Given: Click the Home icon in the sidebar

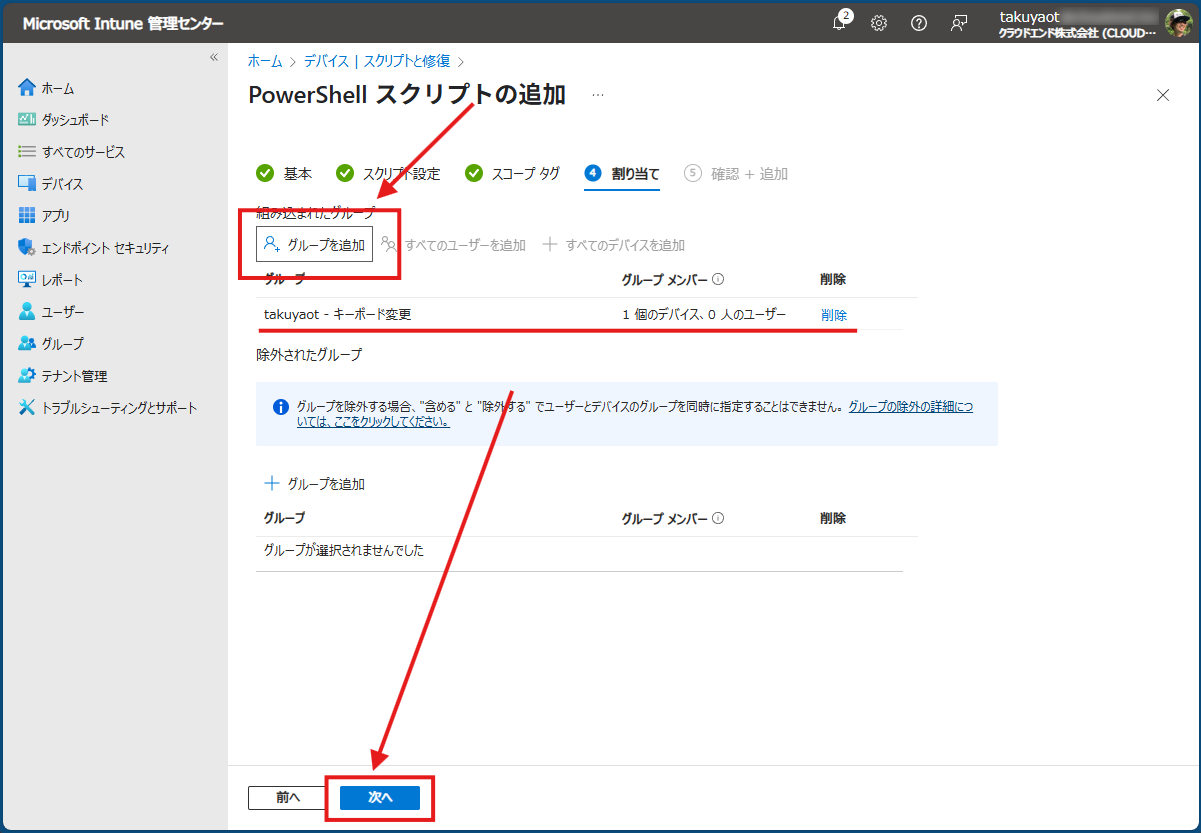Looking at the screenshot, I should point(27,88).
